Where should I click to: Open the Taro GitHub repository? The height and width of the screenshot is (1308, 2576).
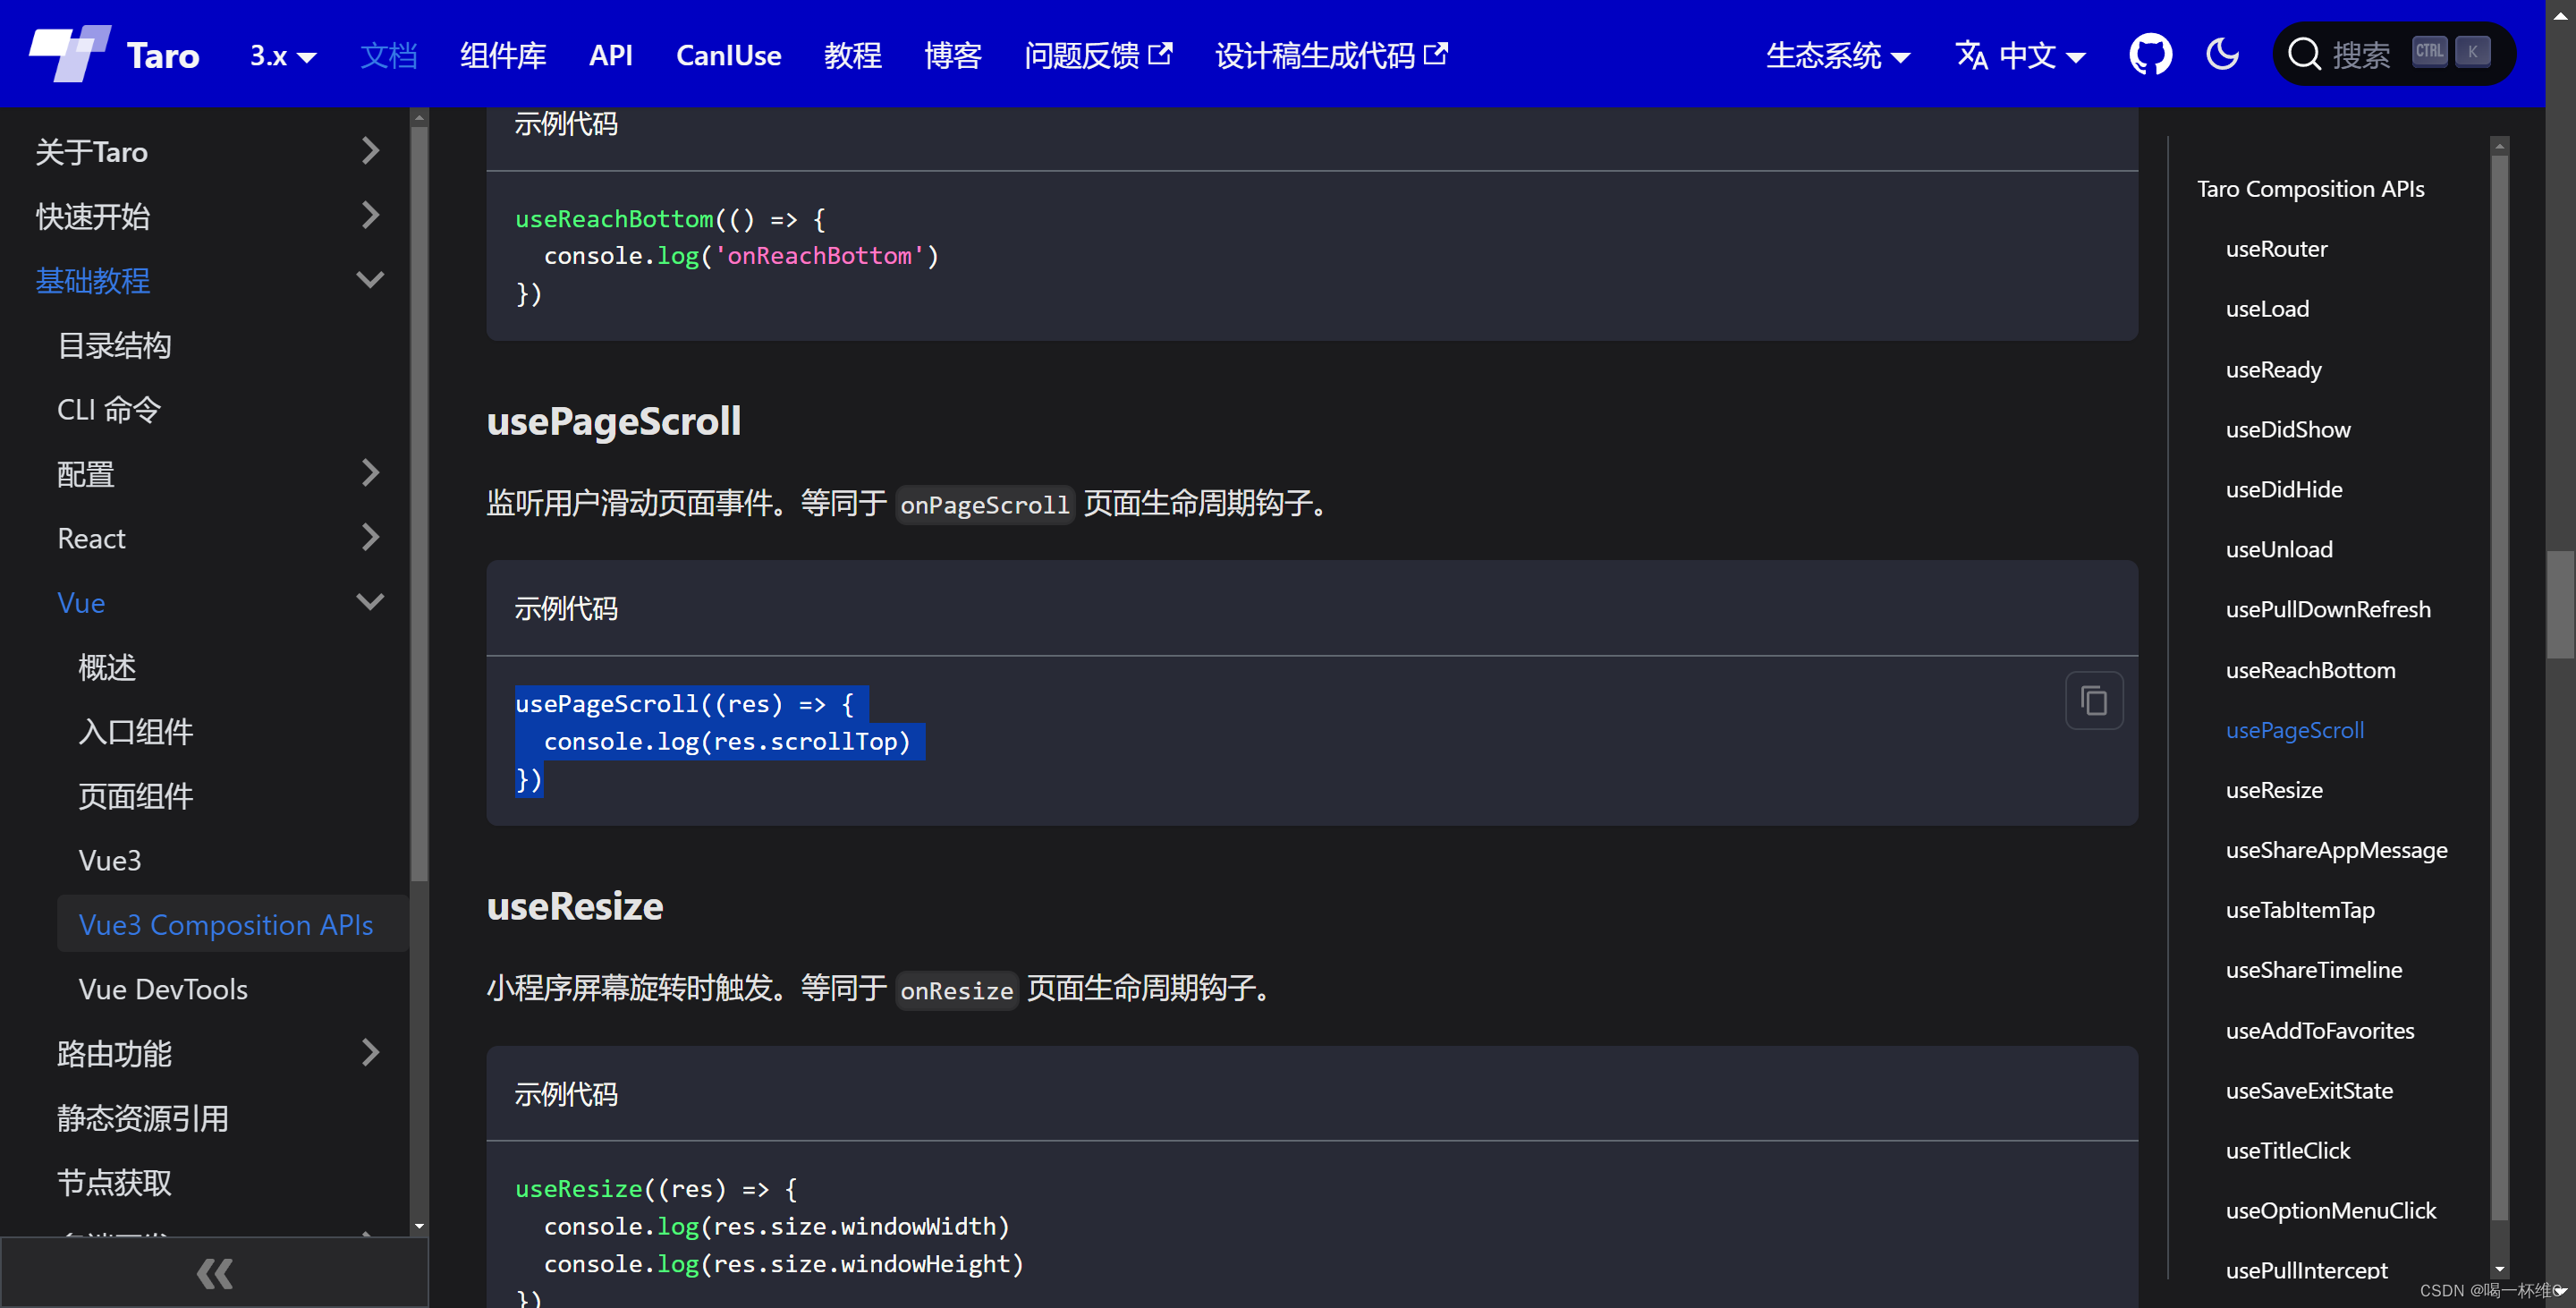pyautogui.click(x=2150, y=54)
